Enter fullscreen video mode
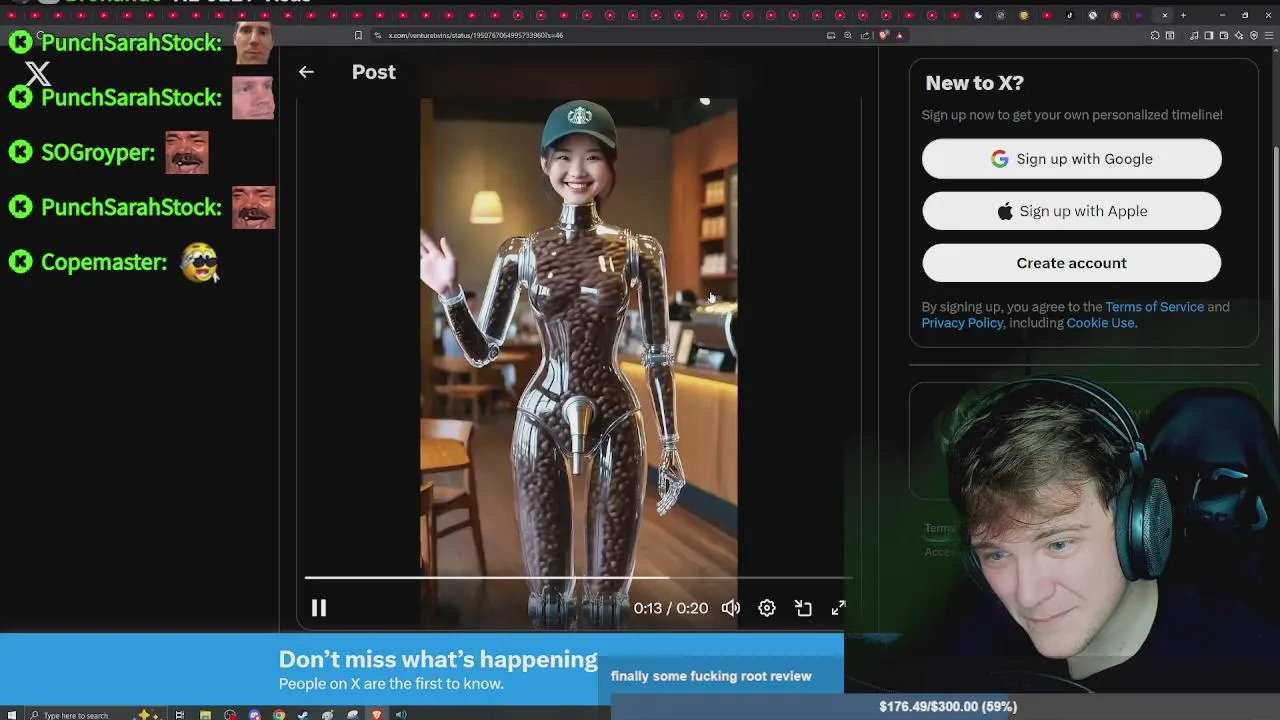 coord(838,608)
